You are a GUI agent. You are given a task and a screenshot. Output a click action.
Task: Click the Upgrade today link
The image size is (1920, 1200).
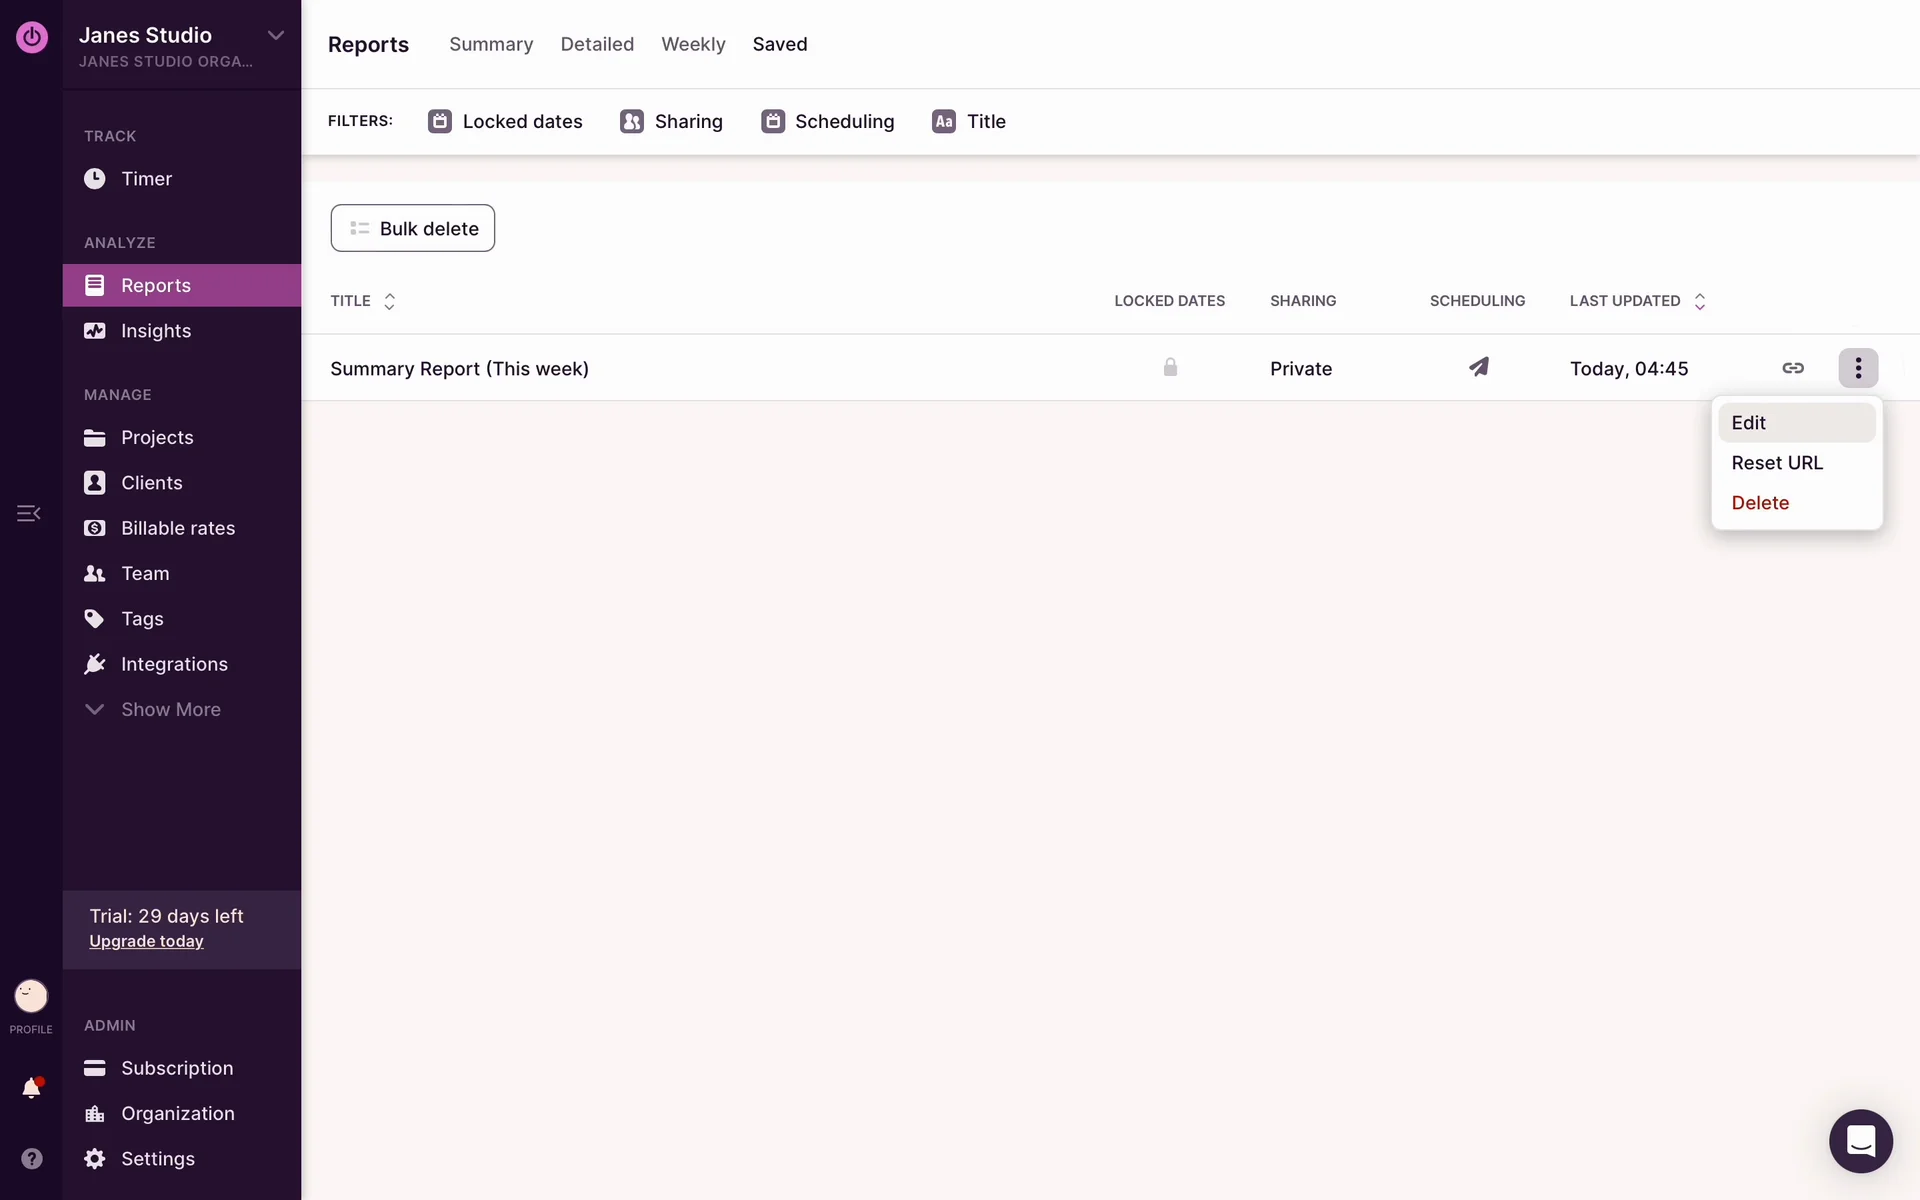click(146, 941)
